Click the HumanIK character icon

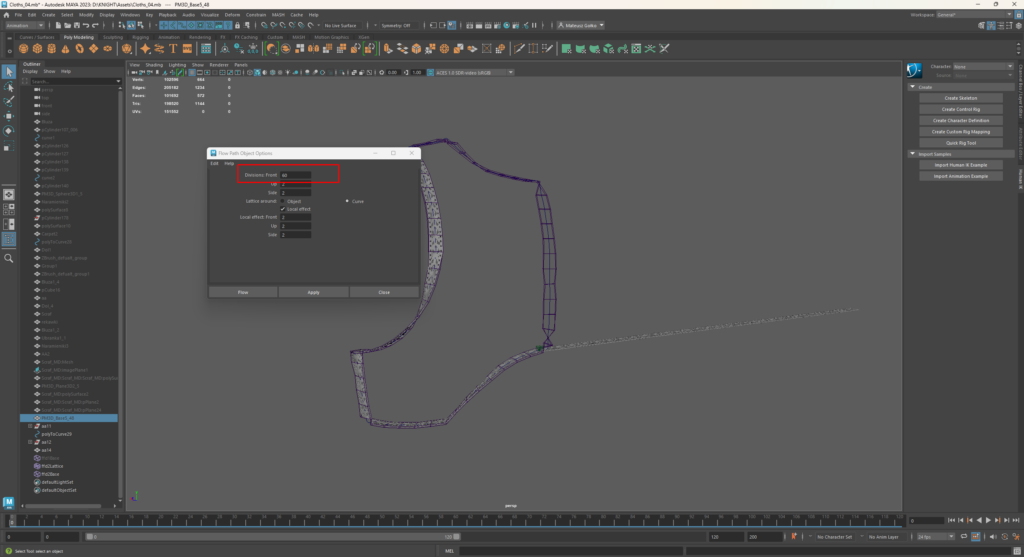click(913, 70)
